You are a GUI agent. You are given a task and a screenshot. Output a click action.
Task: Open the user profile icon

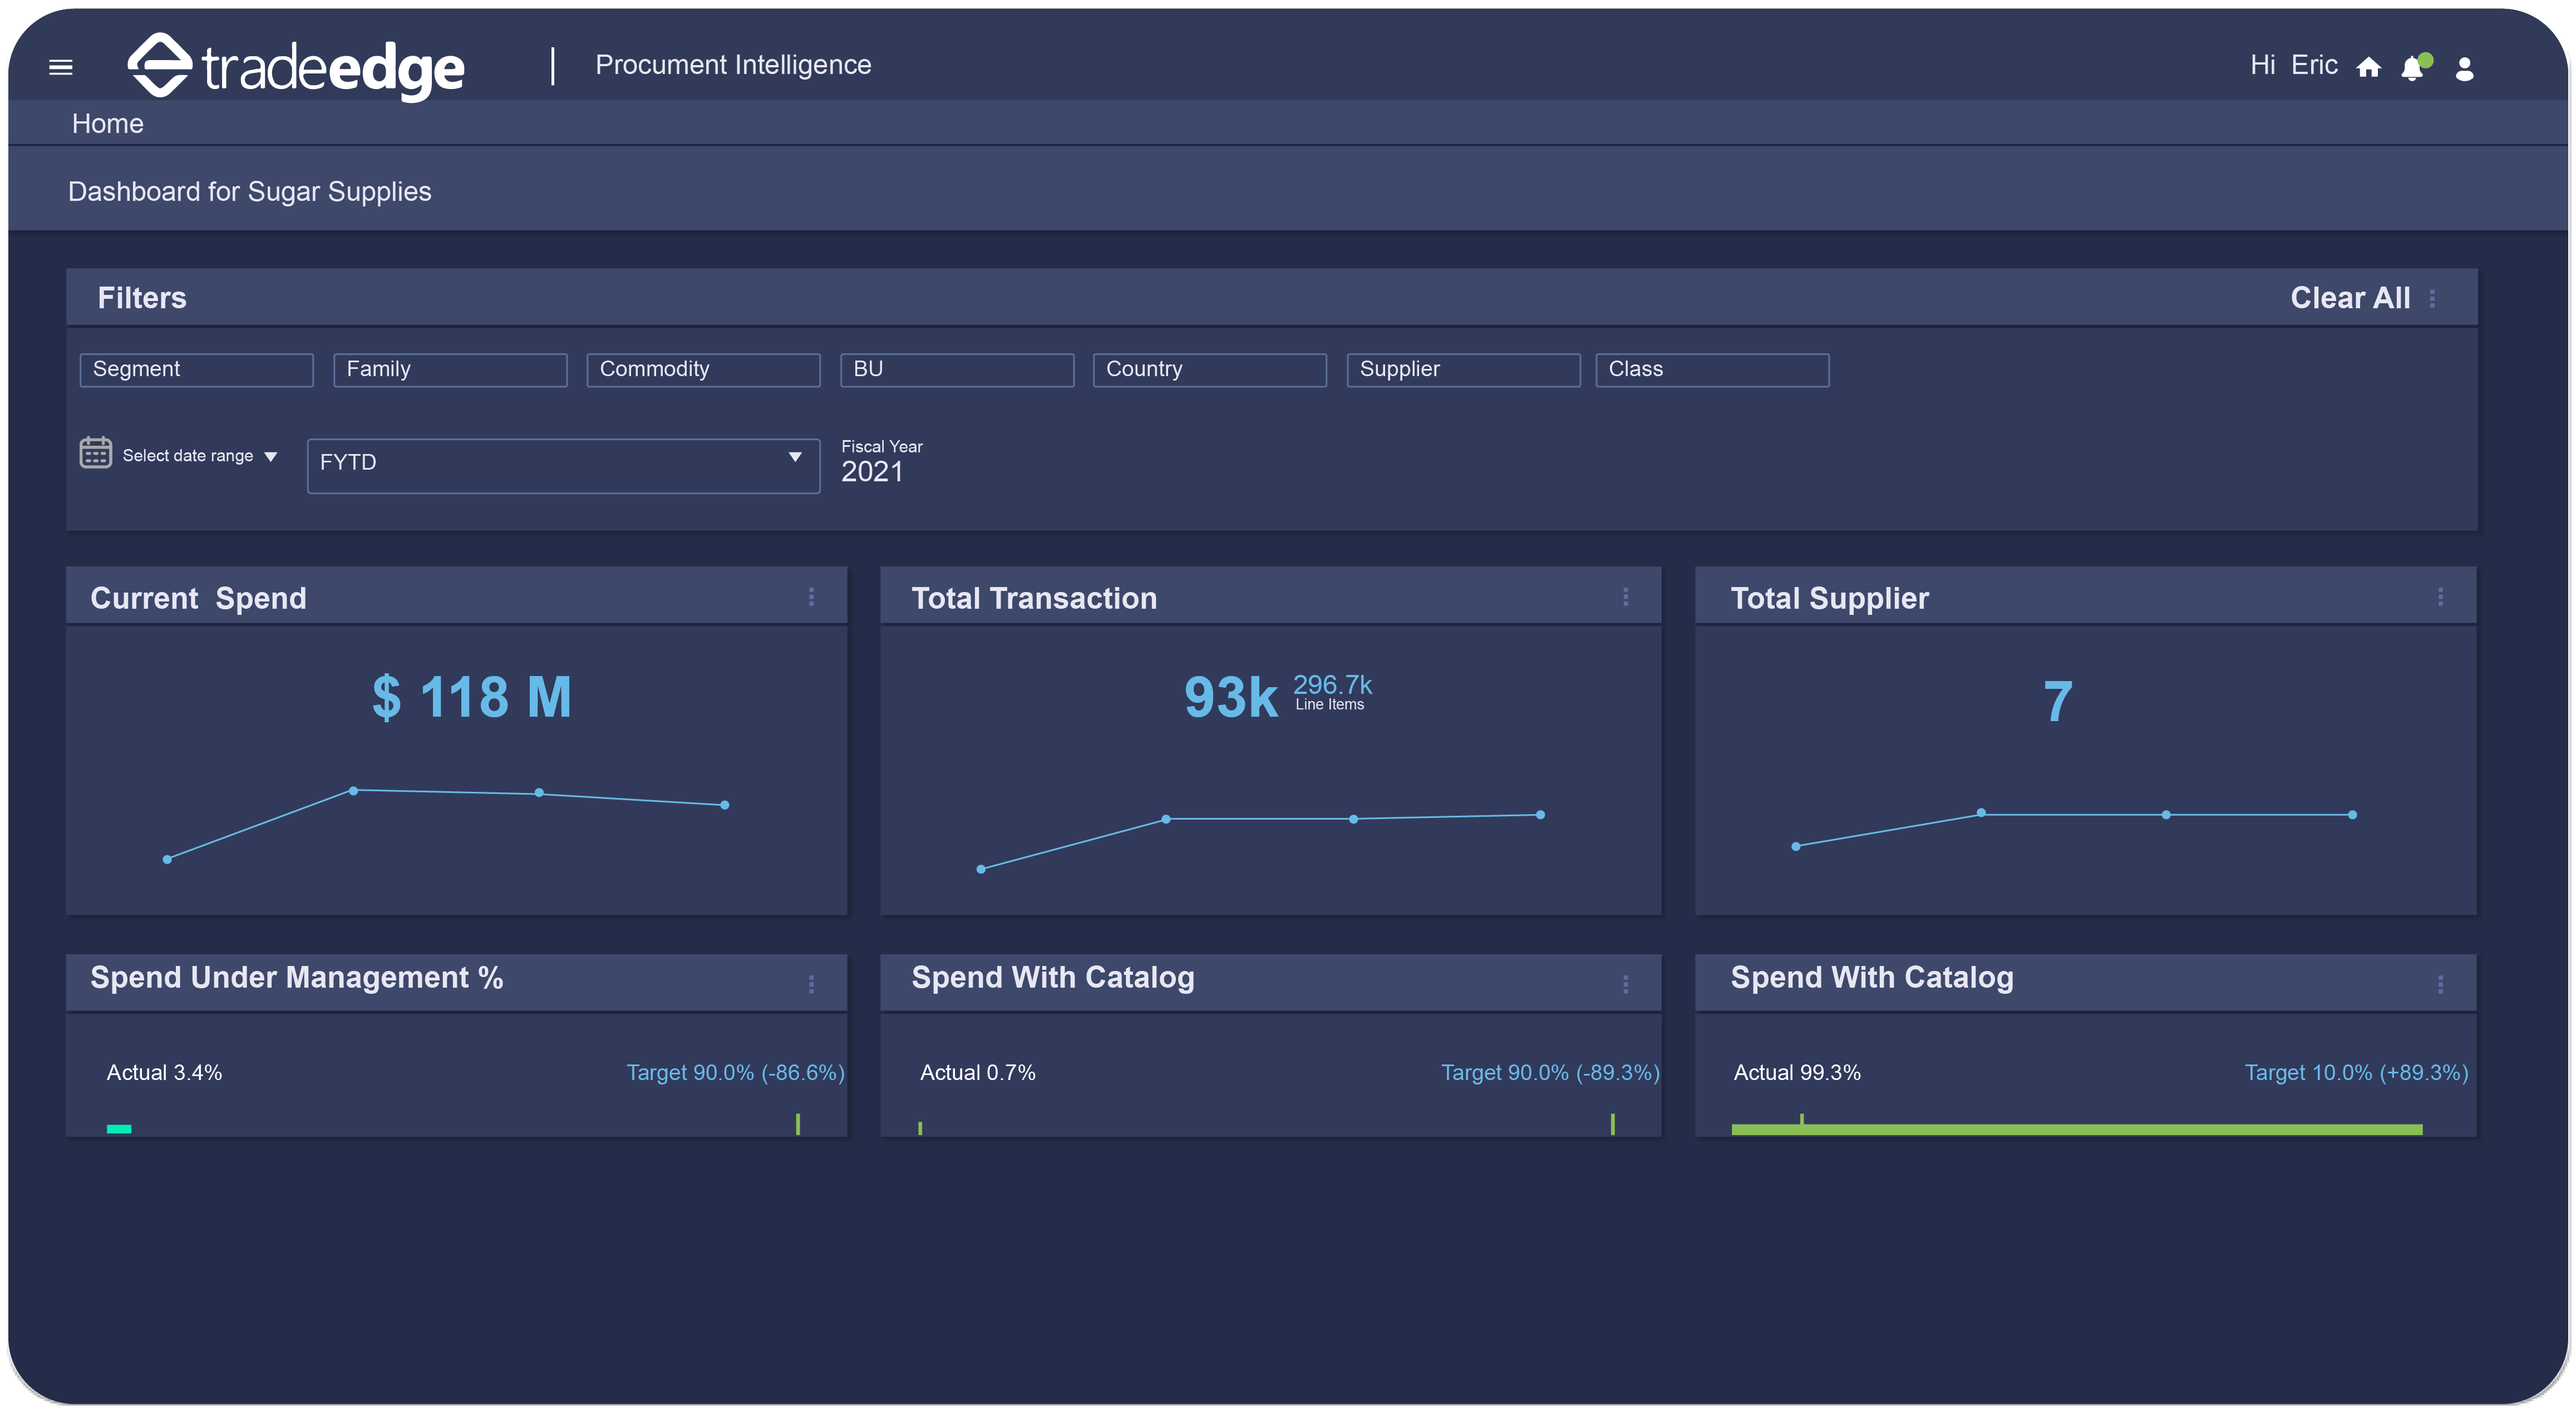[x=2464, y=68]
